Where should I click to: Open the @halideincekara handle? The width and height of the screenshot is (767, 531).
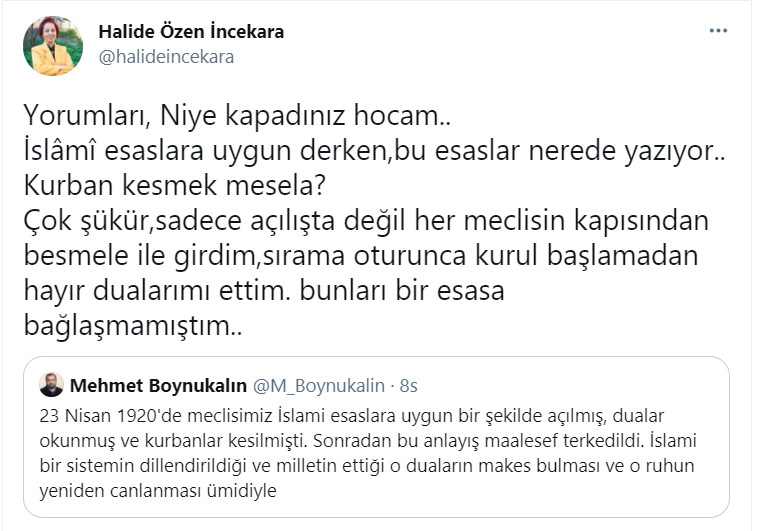pyautogui.click(x=166, y=57)
